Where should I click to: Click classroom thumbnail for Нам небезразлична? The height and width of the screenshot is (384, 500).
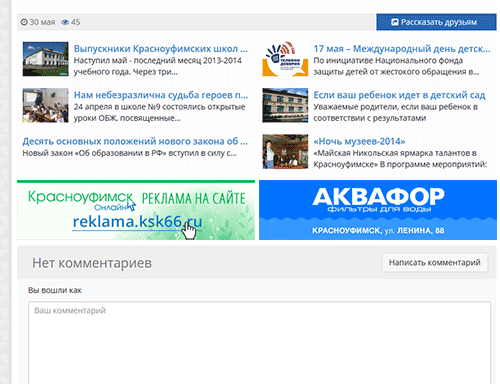[46, 105]
